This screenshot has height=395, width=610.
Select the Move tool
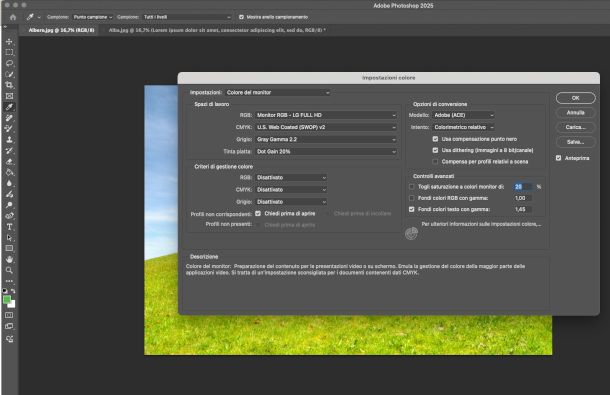tap(9, 41)
